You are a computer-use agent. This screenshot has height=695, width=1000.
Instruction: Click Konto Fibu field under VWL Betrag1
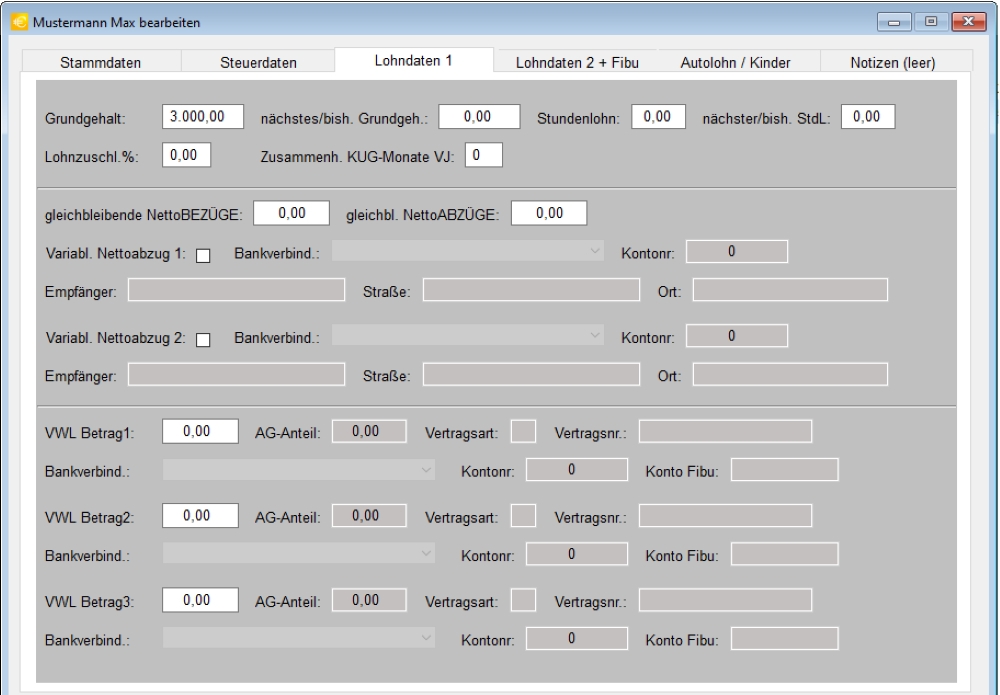pyautogui.click(x=784, y=470)
